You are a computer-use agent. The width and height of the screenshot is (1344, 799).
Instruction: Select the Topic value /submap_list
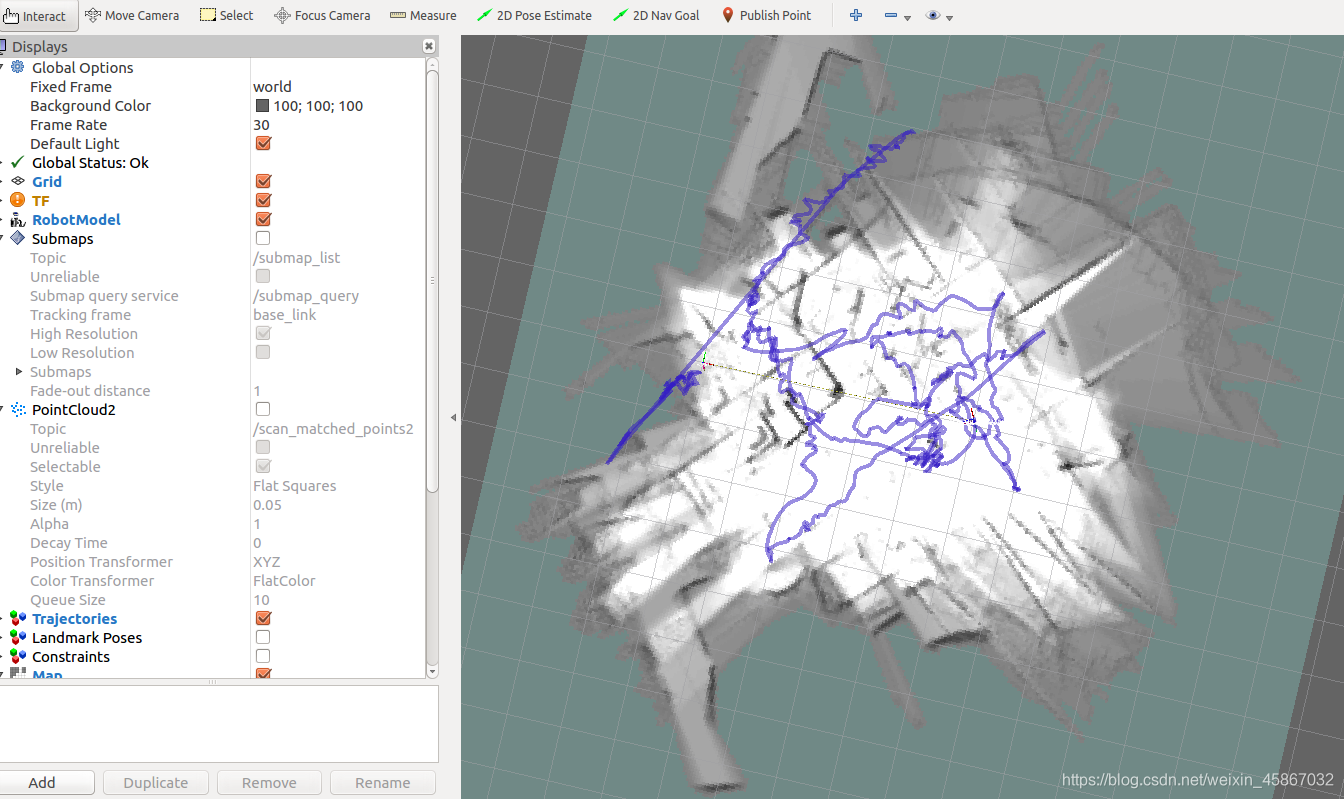coord(296,257)
